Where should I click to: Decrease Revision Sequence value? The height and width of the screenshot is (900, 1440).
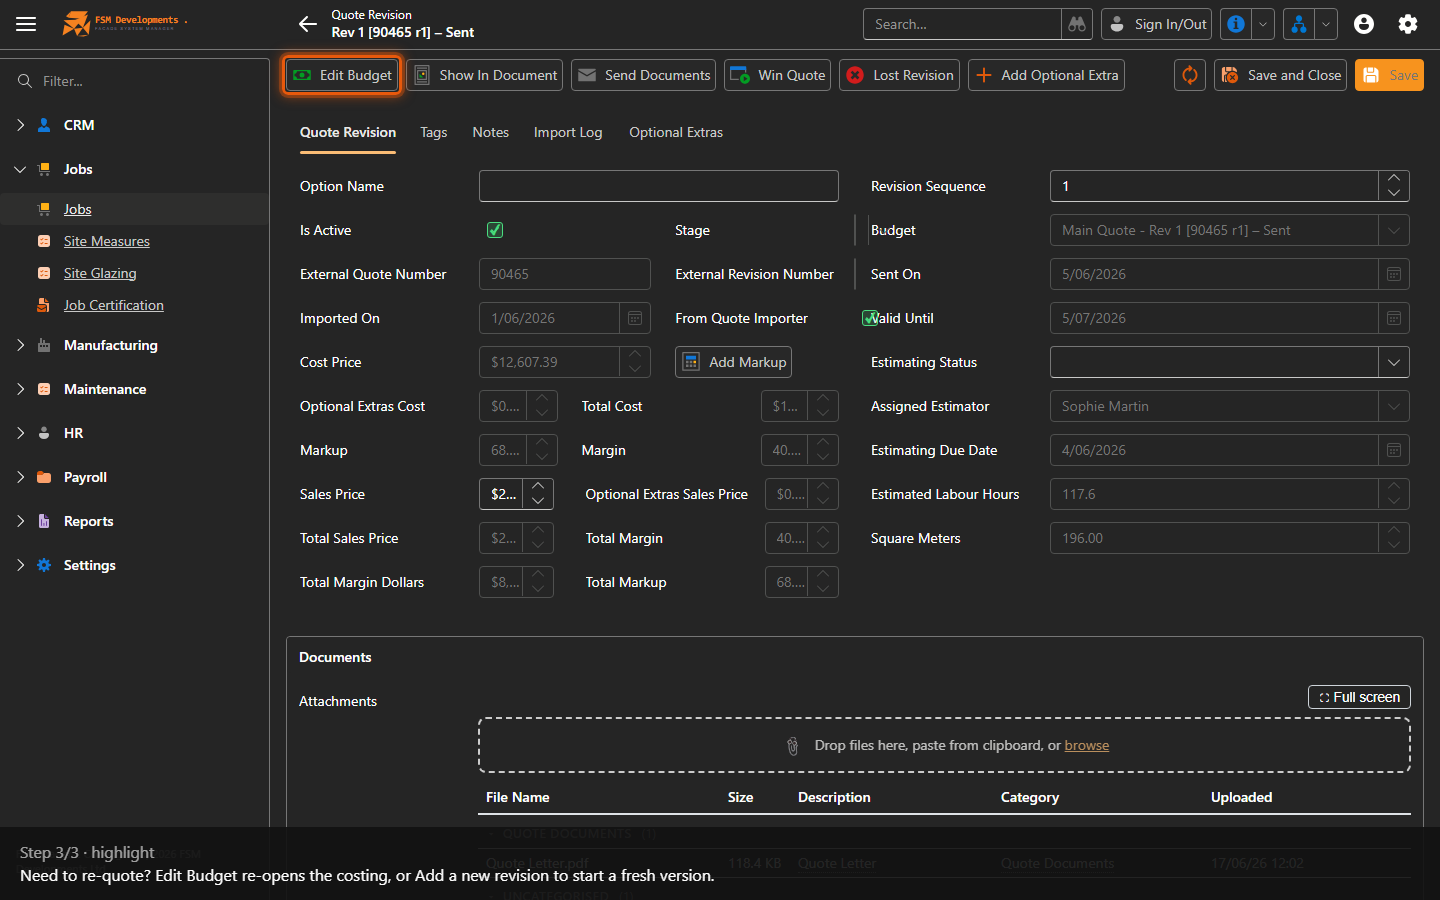point(1394,193)
